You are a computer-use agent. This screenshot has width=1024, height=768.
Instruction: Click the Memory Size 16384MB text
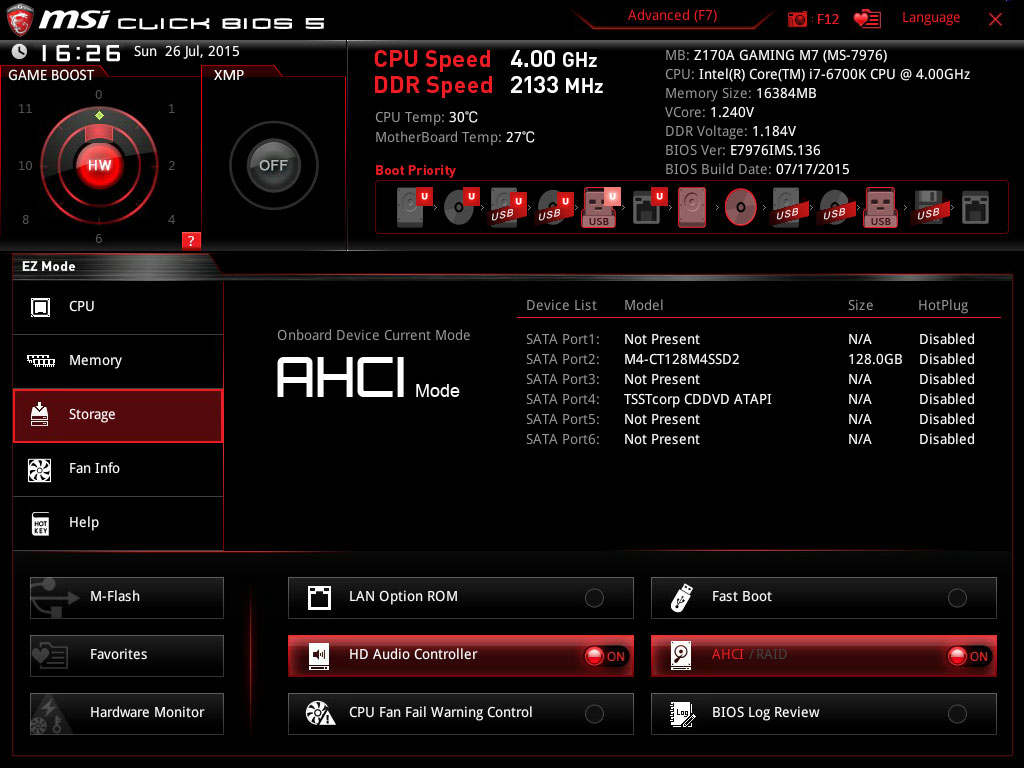(x=741, y=93)
